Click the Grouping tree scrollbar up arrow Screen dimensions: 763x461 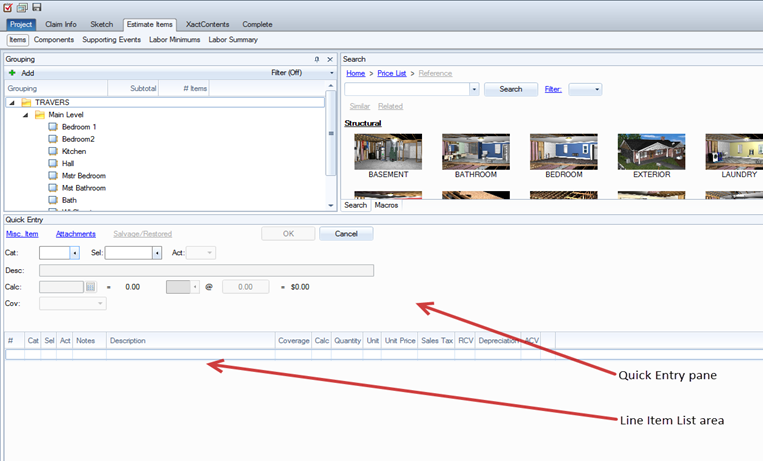tap(331, 86)
